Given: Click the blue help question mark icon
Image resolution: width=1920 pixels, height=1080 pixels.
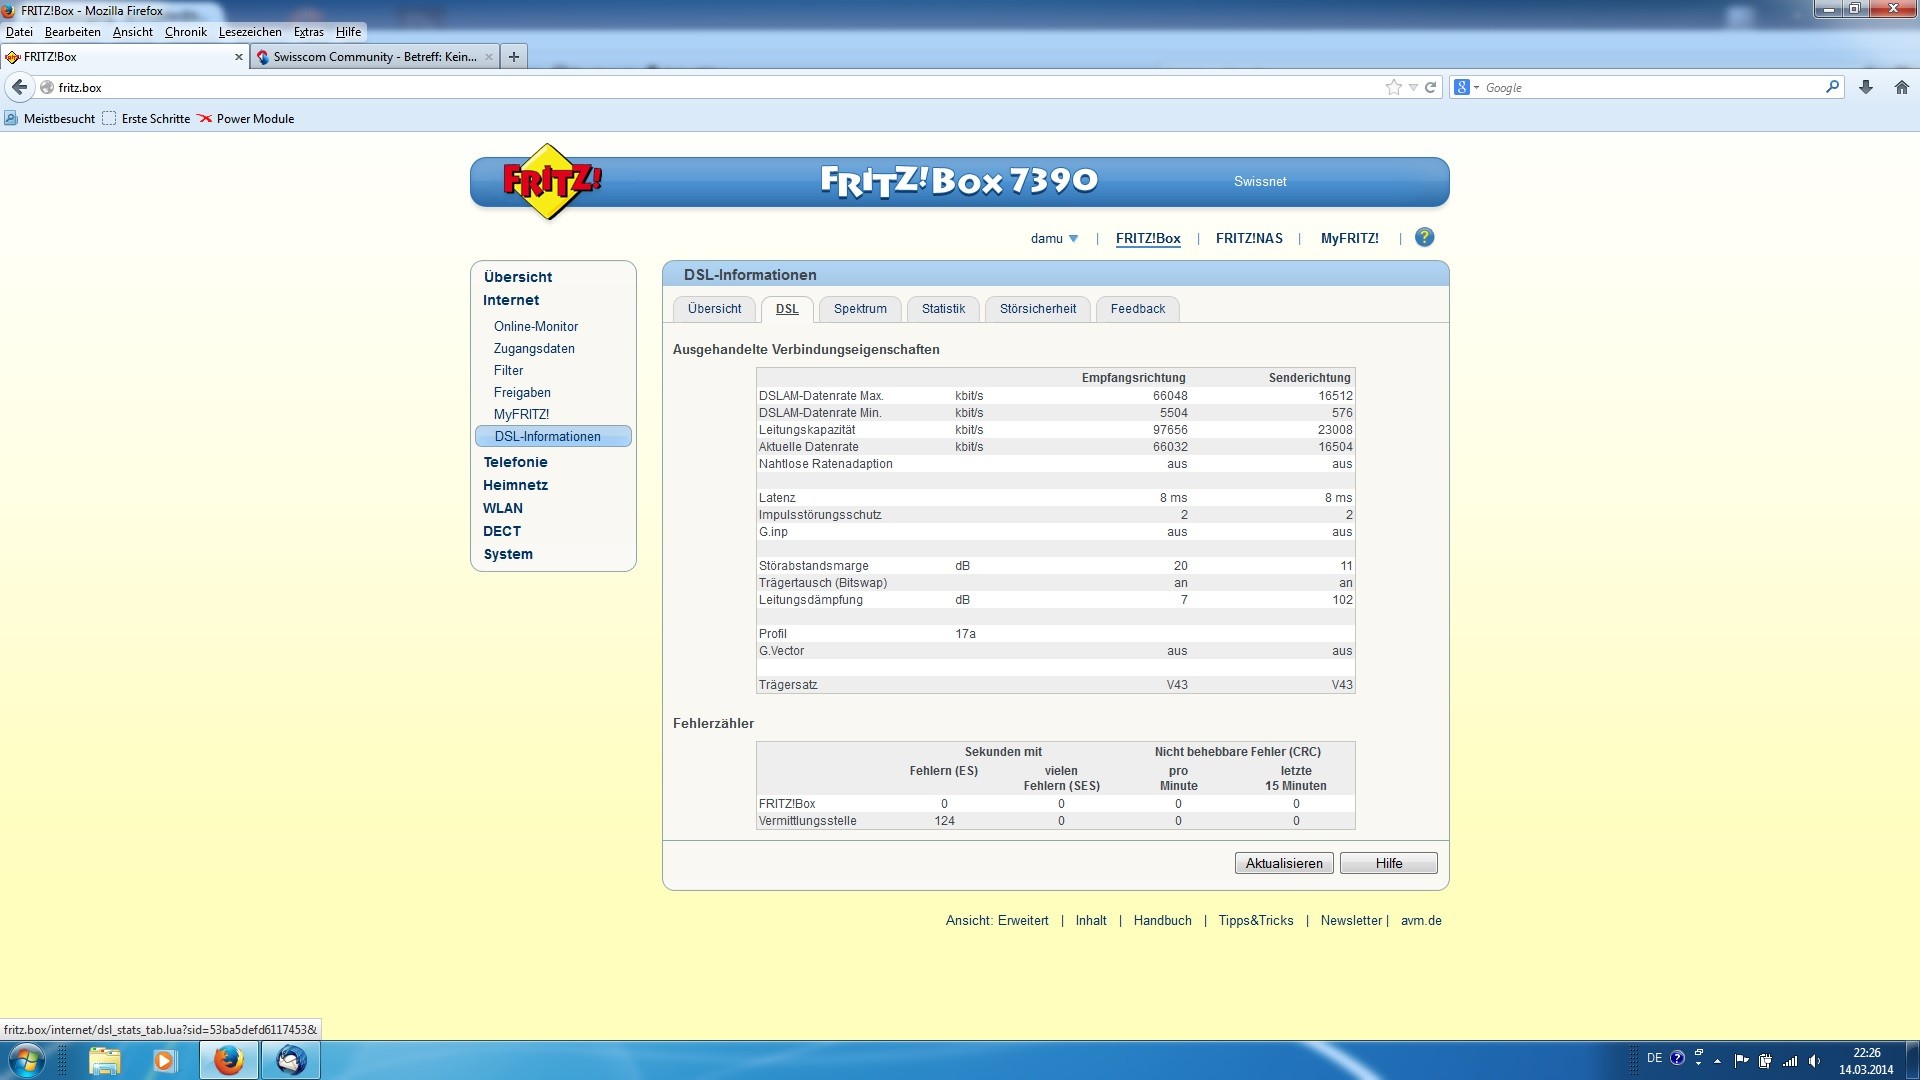Looking at the screenshot, I should [1424, 238].
